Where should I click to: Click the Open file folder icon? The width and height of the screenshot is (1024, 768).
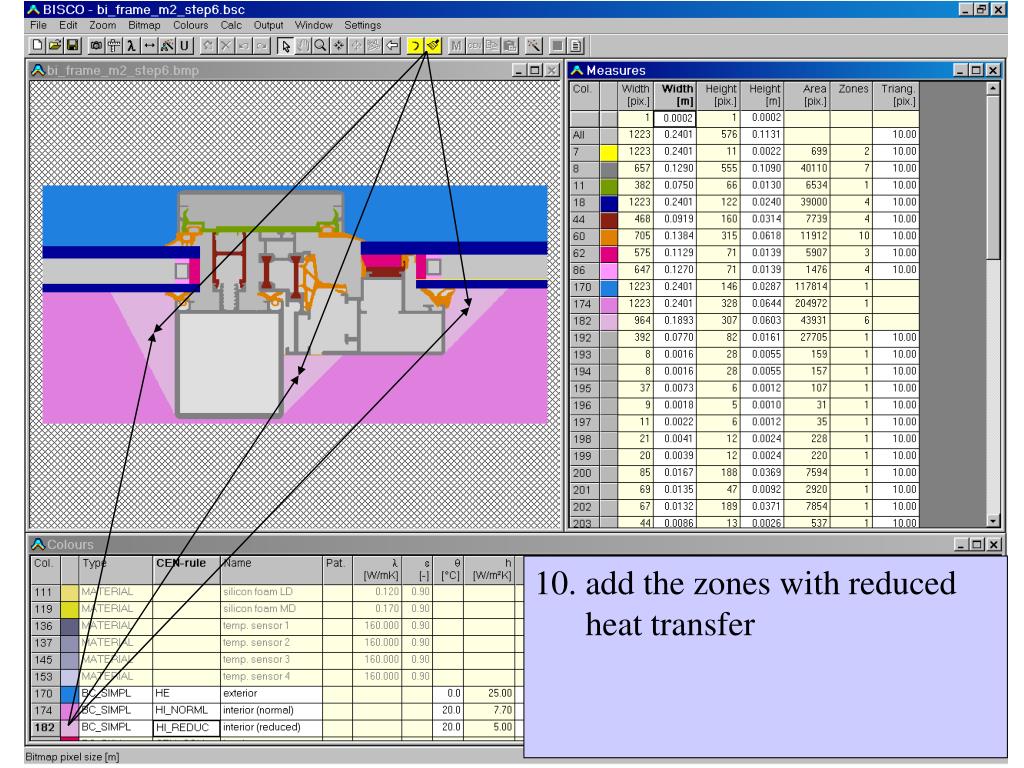(x=55, y=46)
